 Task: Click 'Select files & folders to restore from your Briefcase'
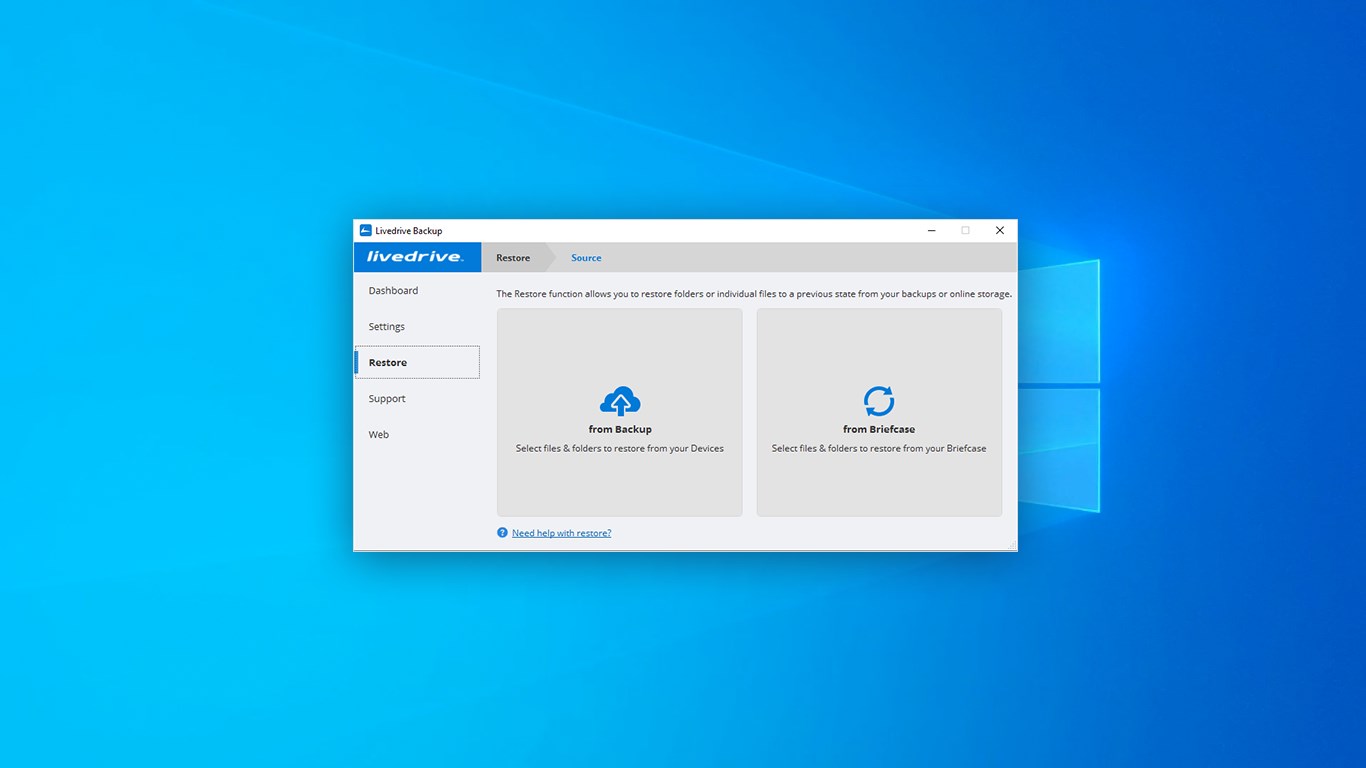879,448
